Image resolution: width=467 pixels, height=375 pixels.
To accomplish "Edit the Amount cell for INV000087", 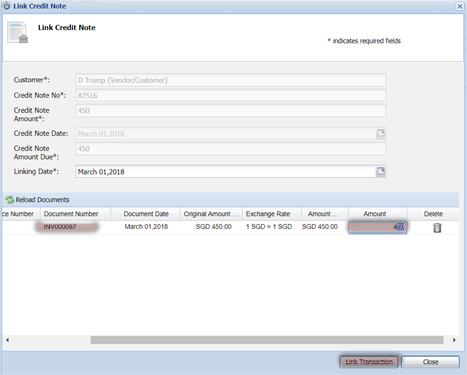I will [x=378, y=227].
